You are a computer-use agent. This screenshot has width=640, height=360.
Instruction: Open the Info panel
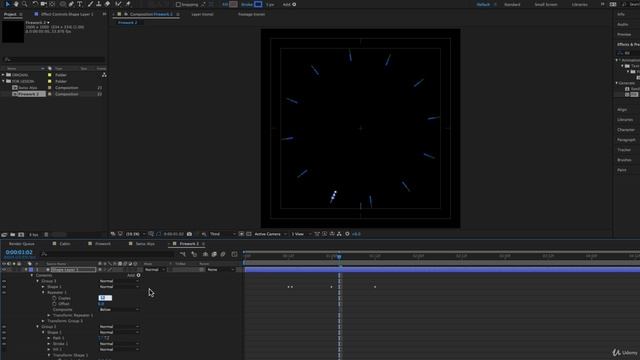pos(621,14)
